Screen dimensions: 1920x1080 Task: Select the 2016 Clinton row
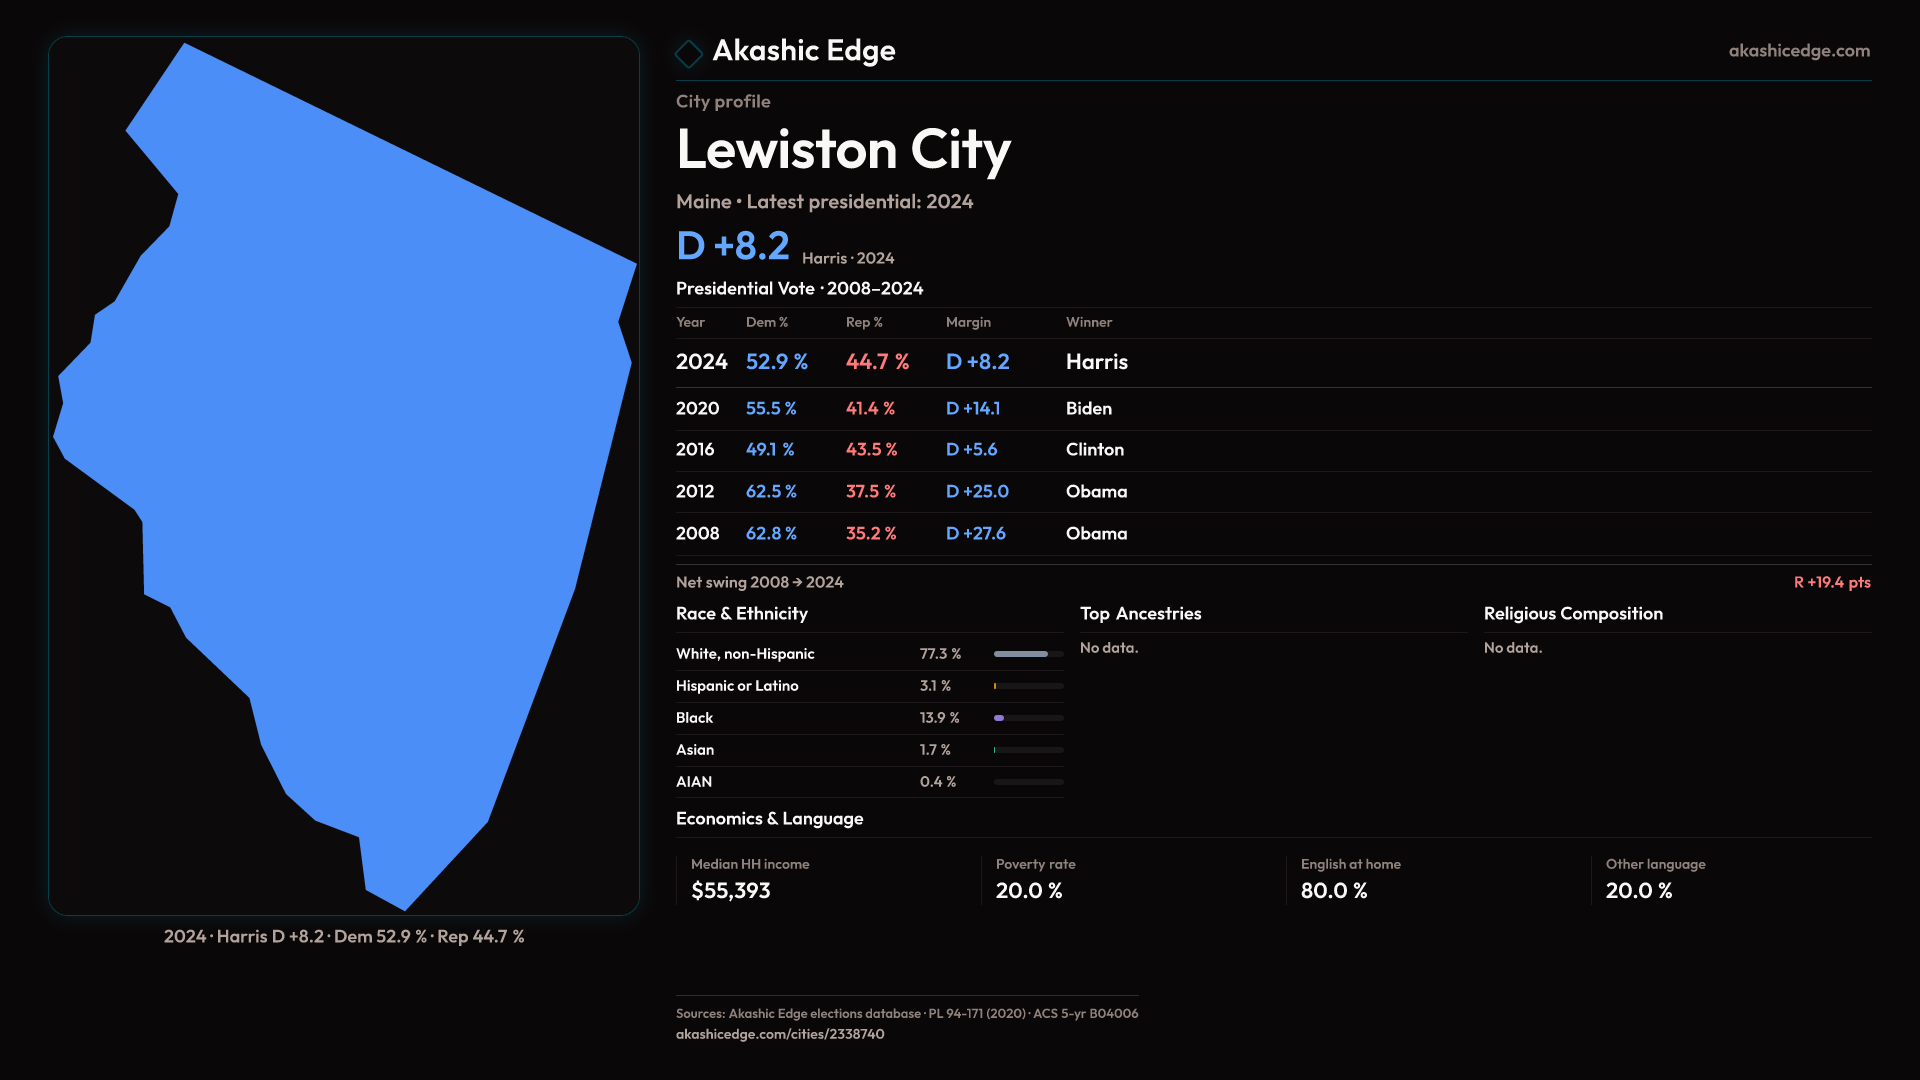click(900, 450)
